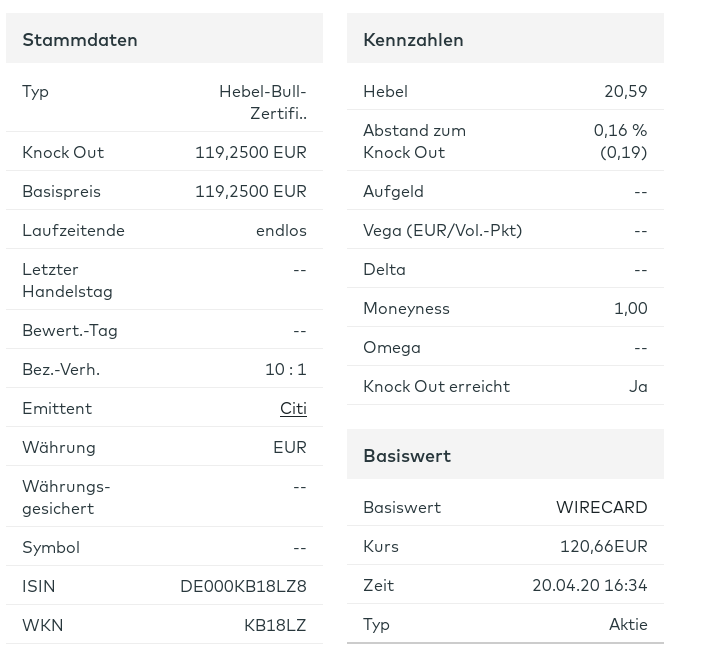The height and width of the screenshot is (650, 716).
Task: Open the Citi issuer link
Action: tap(293, 408)
